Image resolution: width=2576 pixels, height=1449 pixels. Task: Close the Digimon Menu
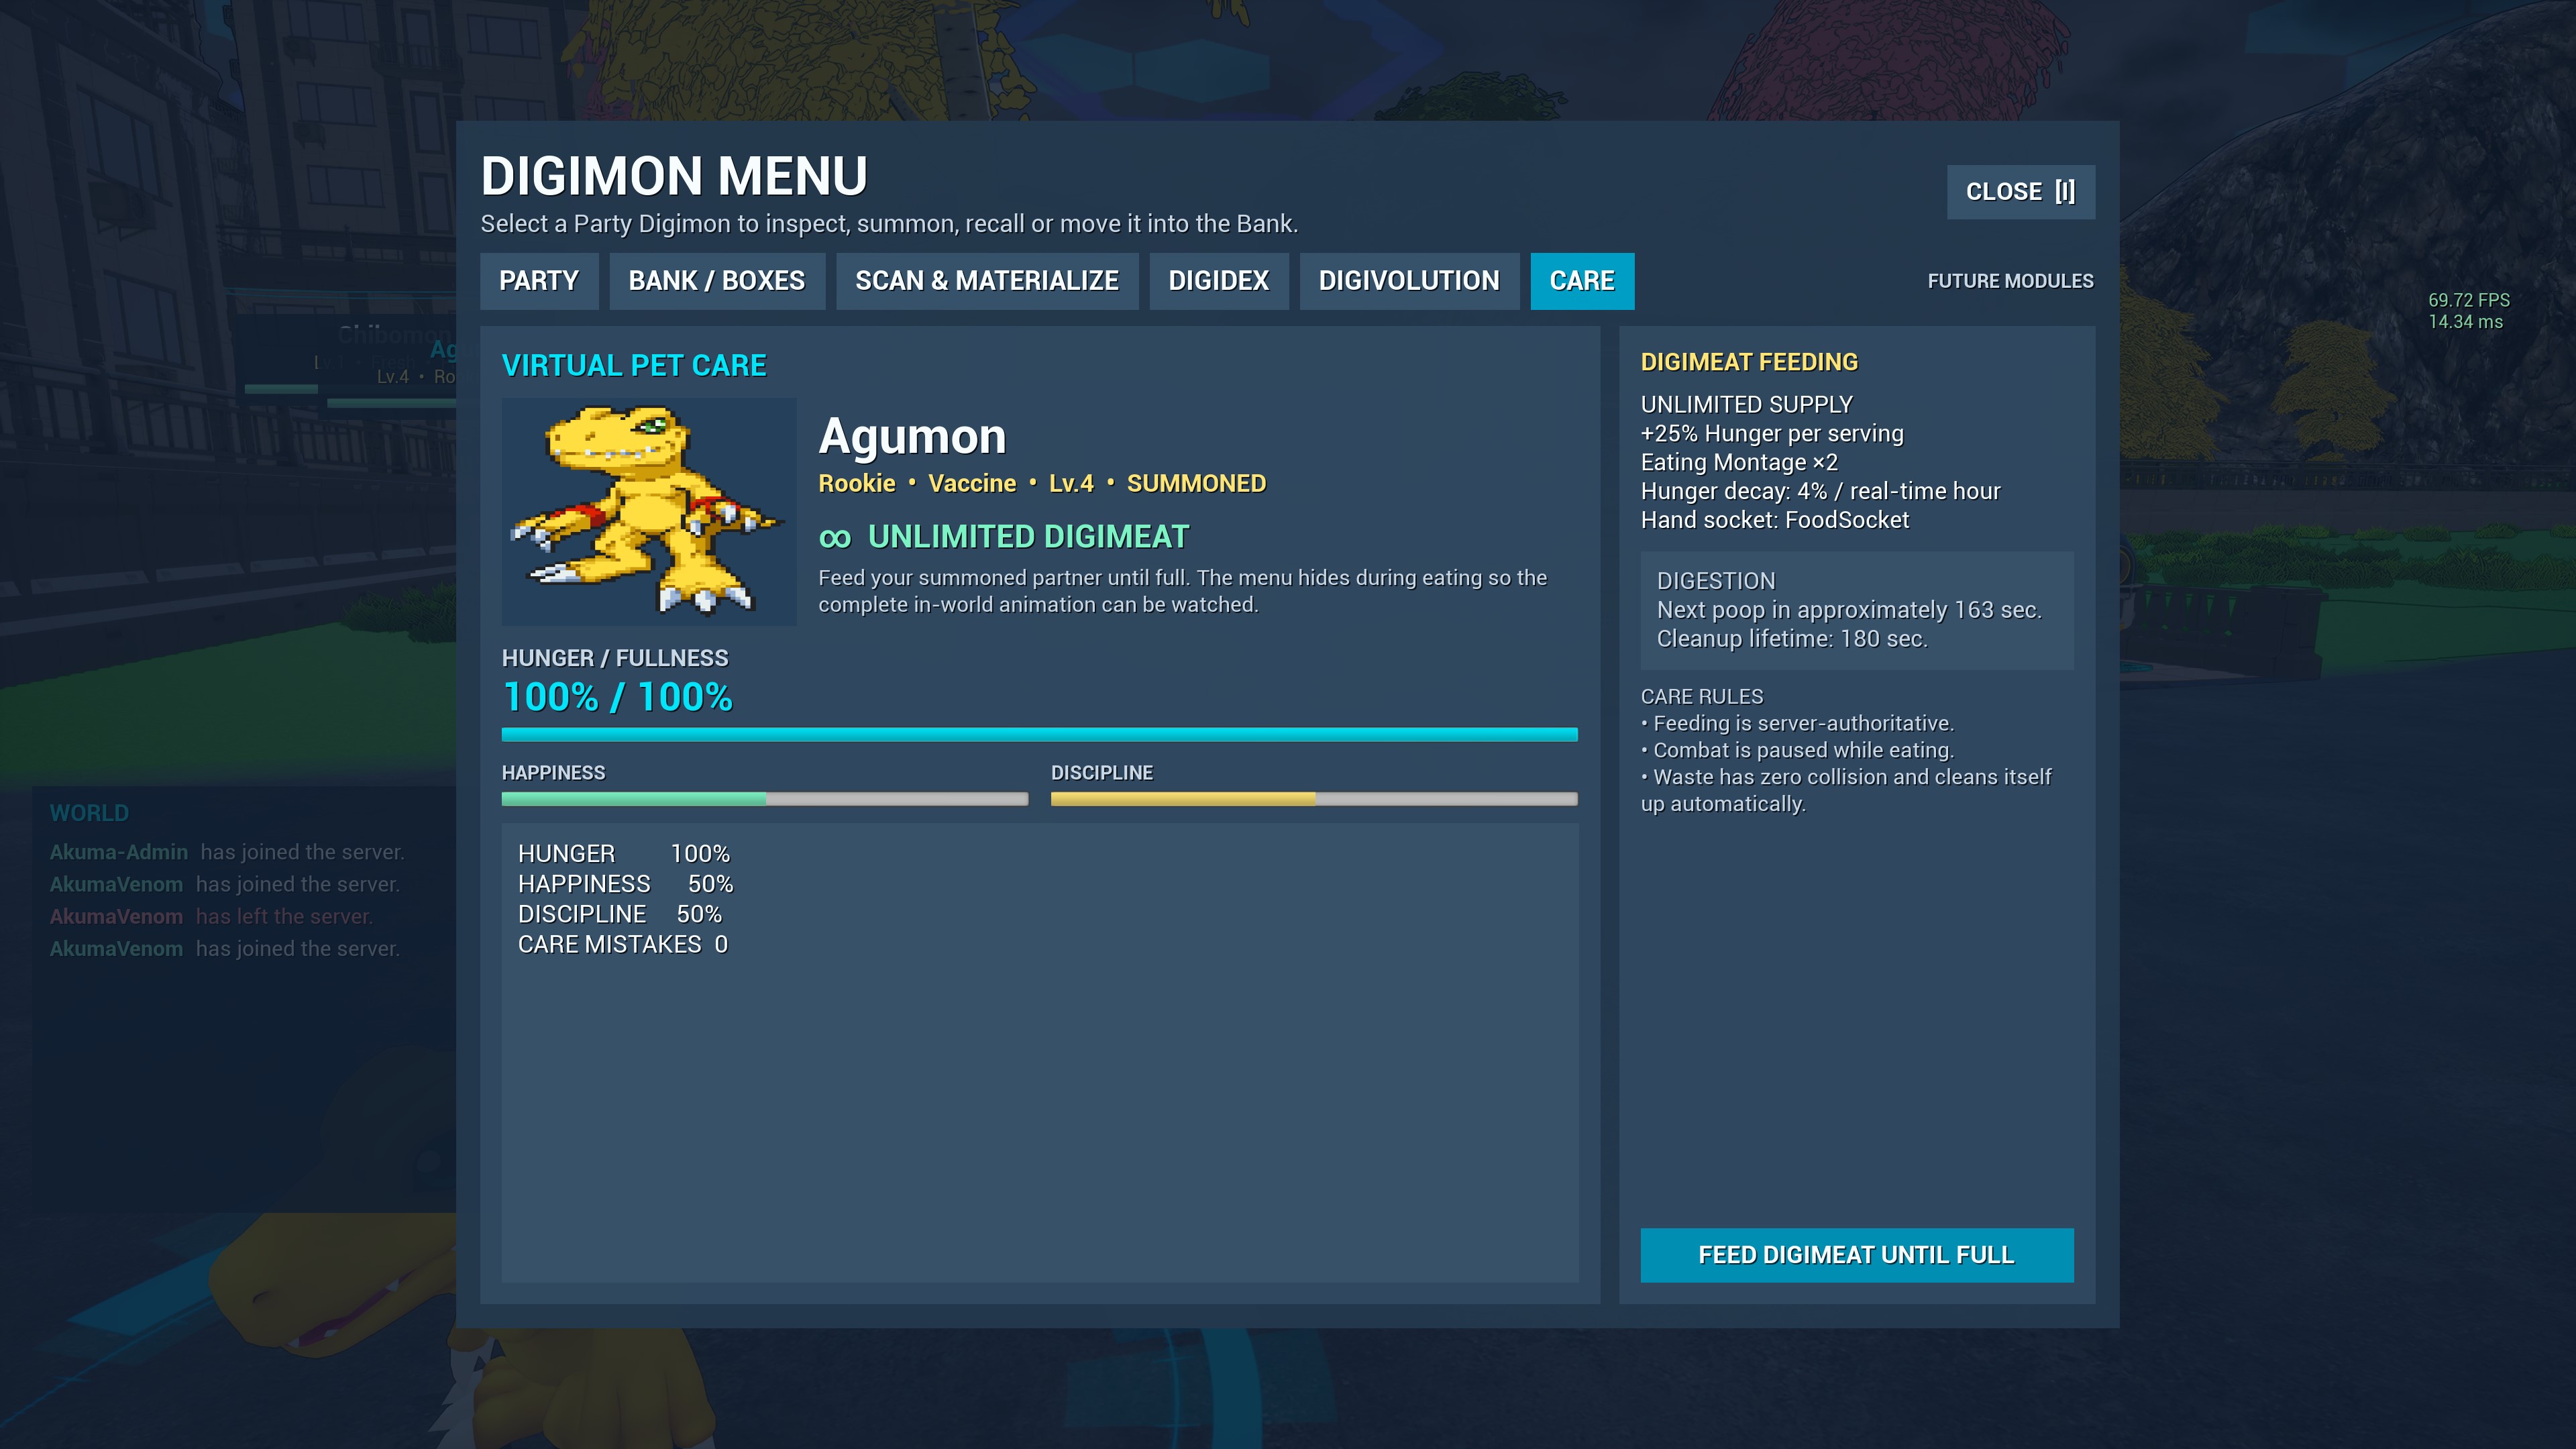pyautogui.click(x=2020, y=192)
